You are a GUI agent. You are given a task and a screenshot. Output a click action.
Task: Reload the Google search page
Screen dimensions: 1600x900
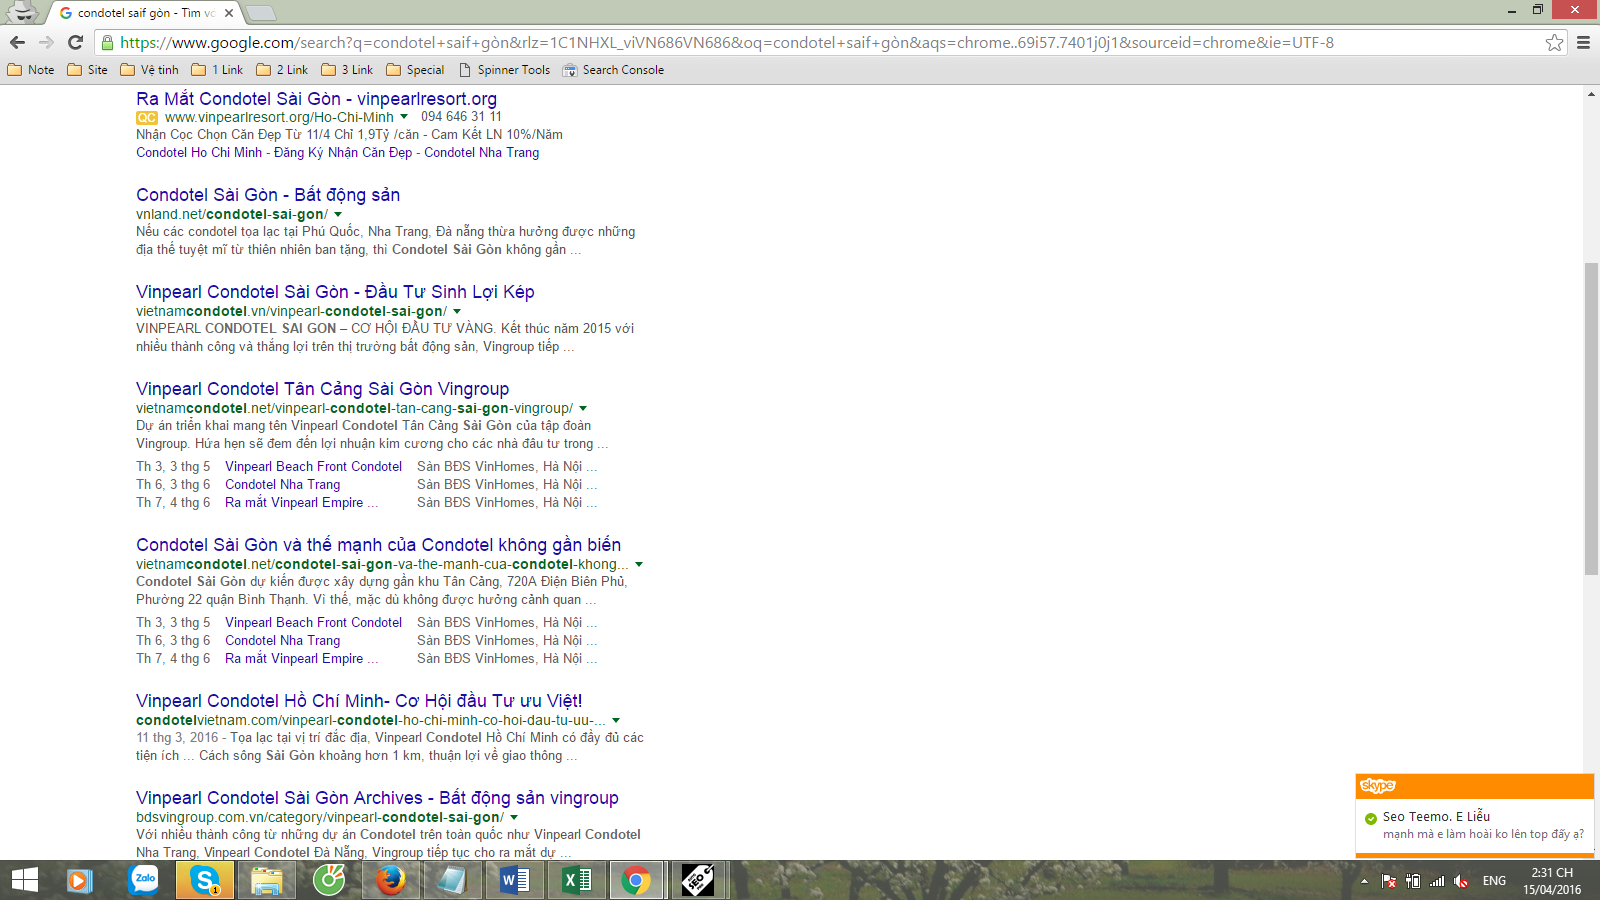click(x=75, y=42)
